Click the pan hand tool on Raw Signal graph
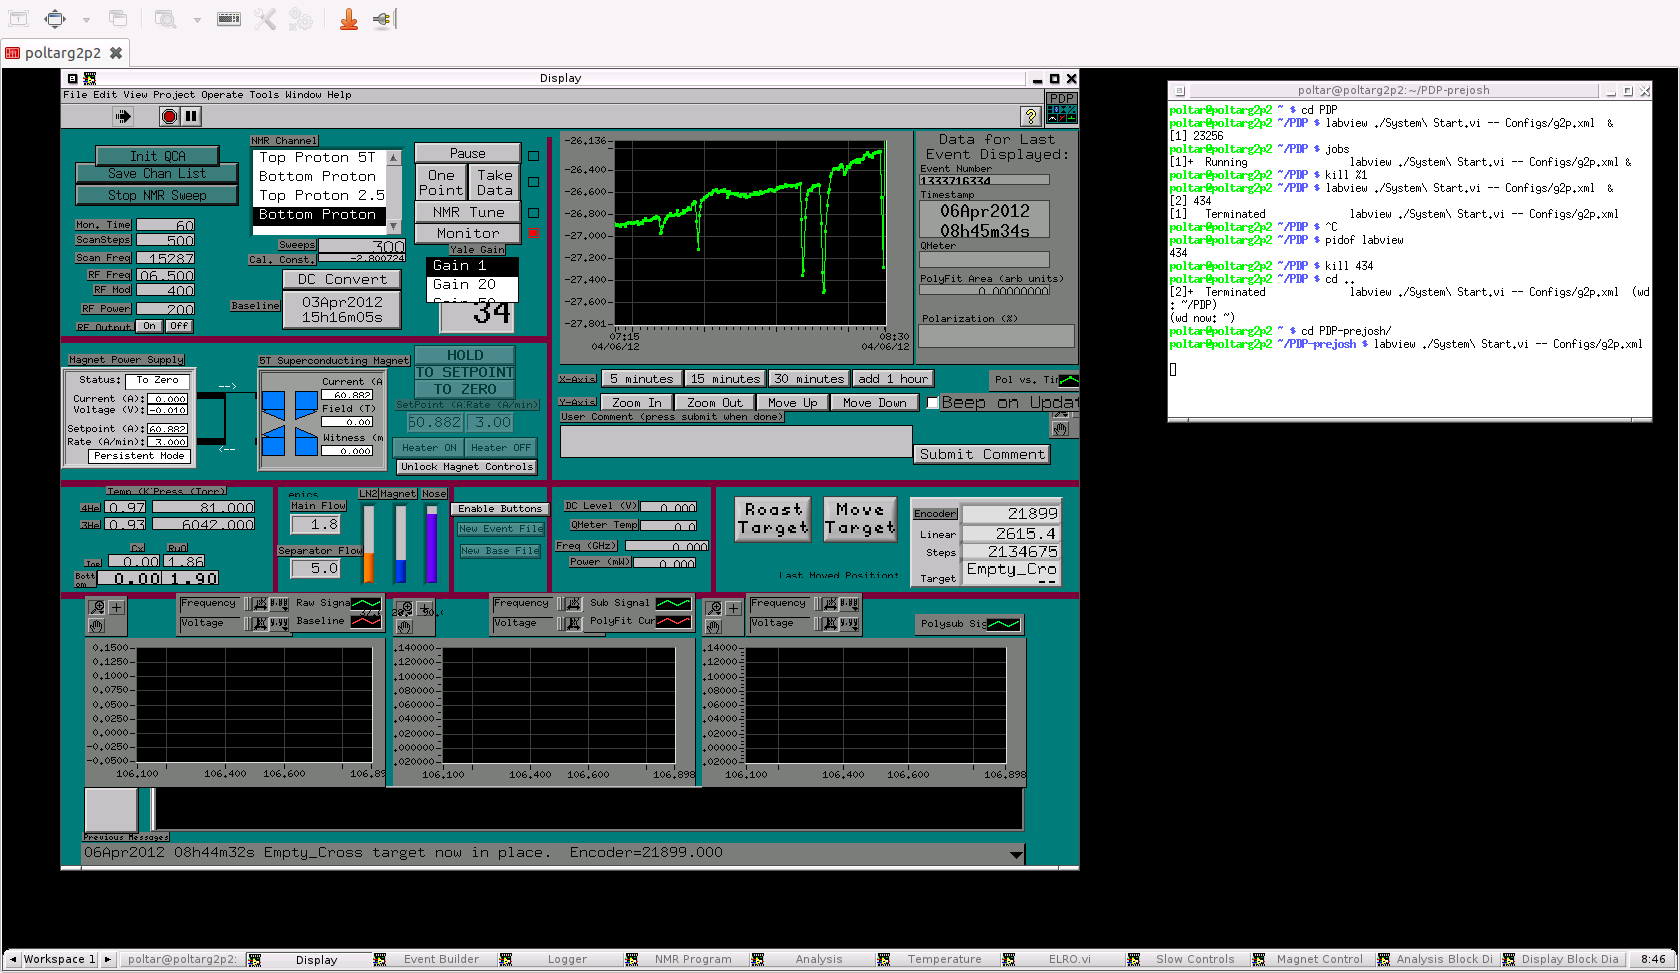The width and height of the screenshot is (1680, 973). (97, 626)
